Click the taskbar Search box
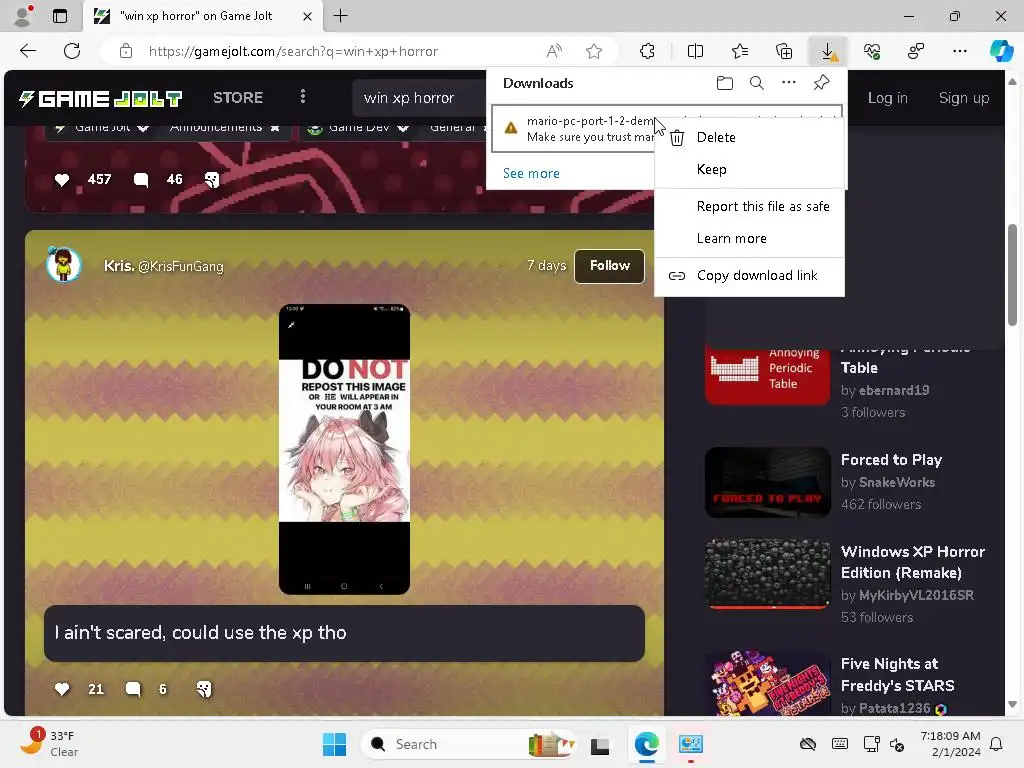Screen dimensions: 1024x768 pos(469,744)
